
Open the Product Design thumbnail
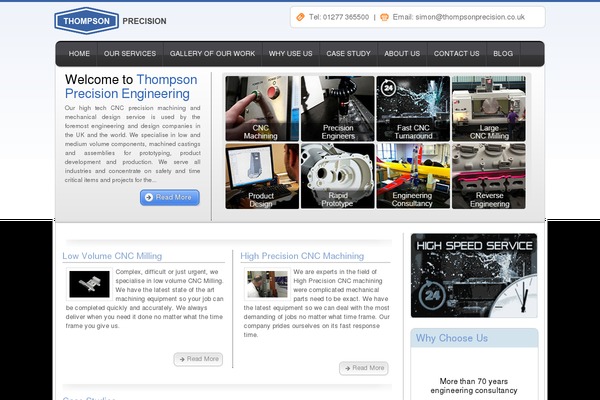(262, 176)
